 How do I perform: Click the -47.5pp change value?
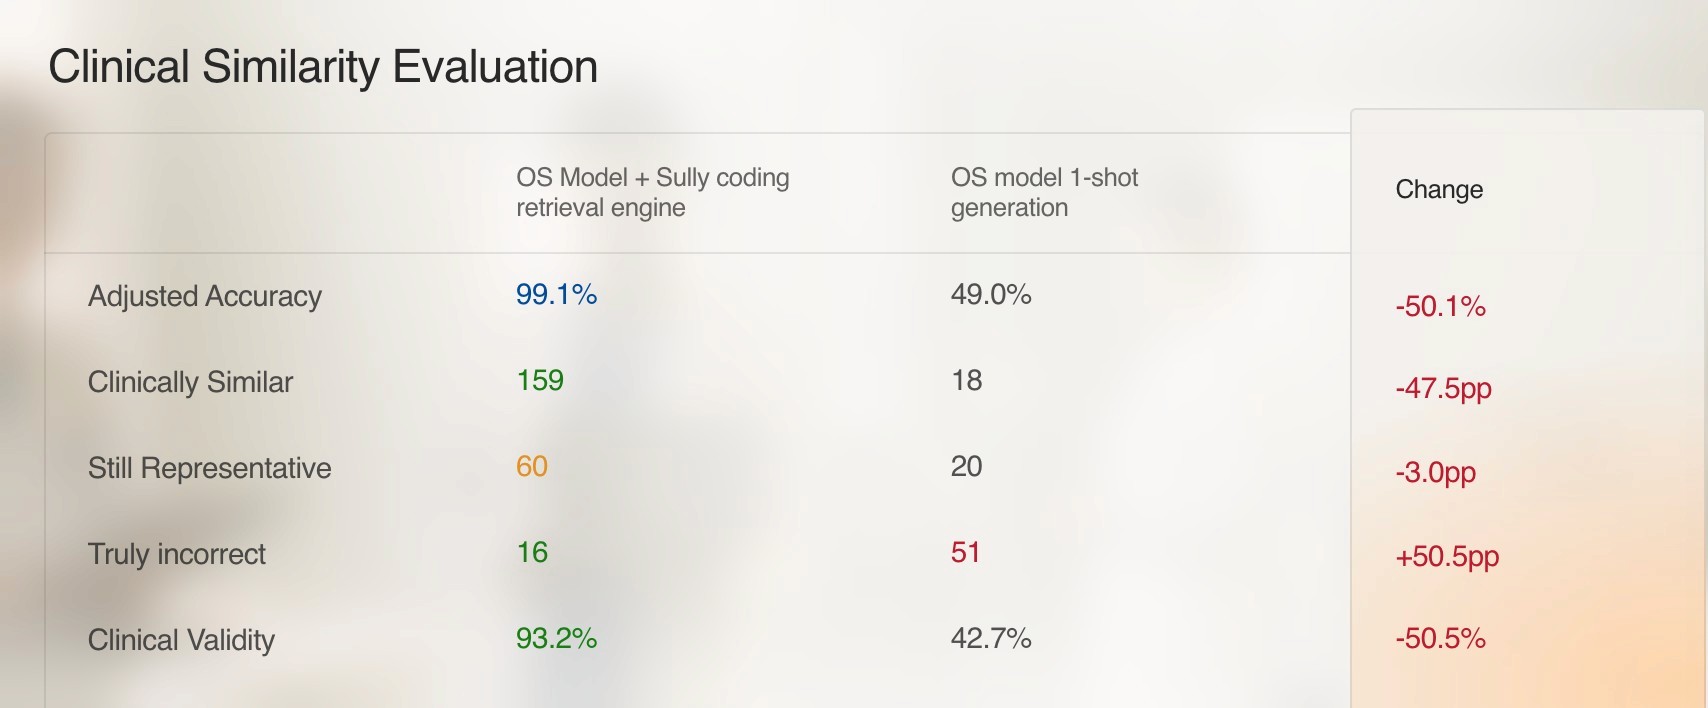click(1443, 388)
